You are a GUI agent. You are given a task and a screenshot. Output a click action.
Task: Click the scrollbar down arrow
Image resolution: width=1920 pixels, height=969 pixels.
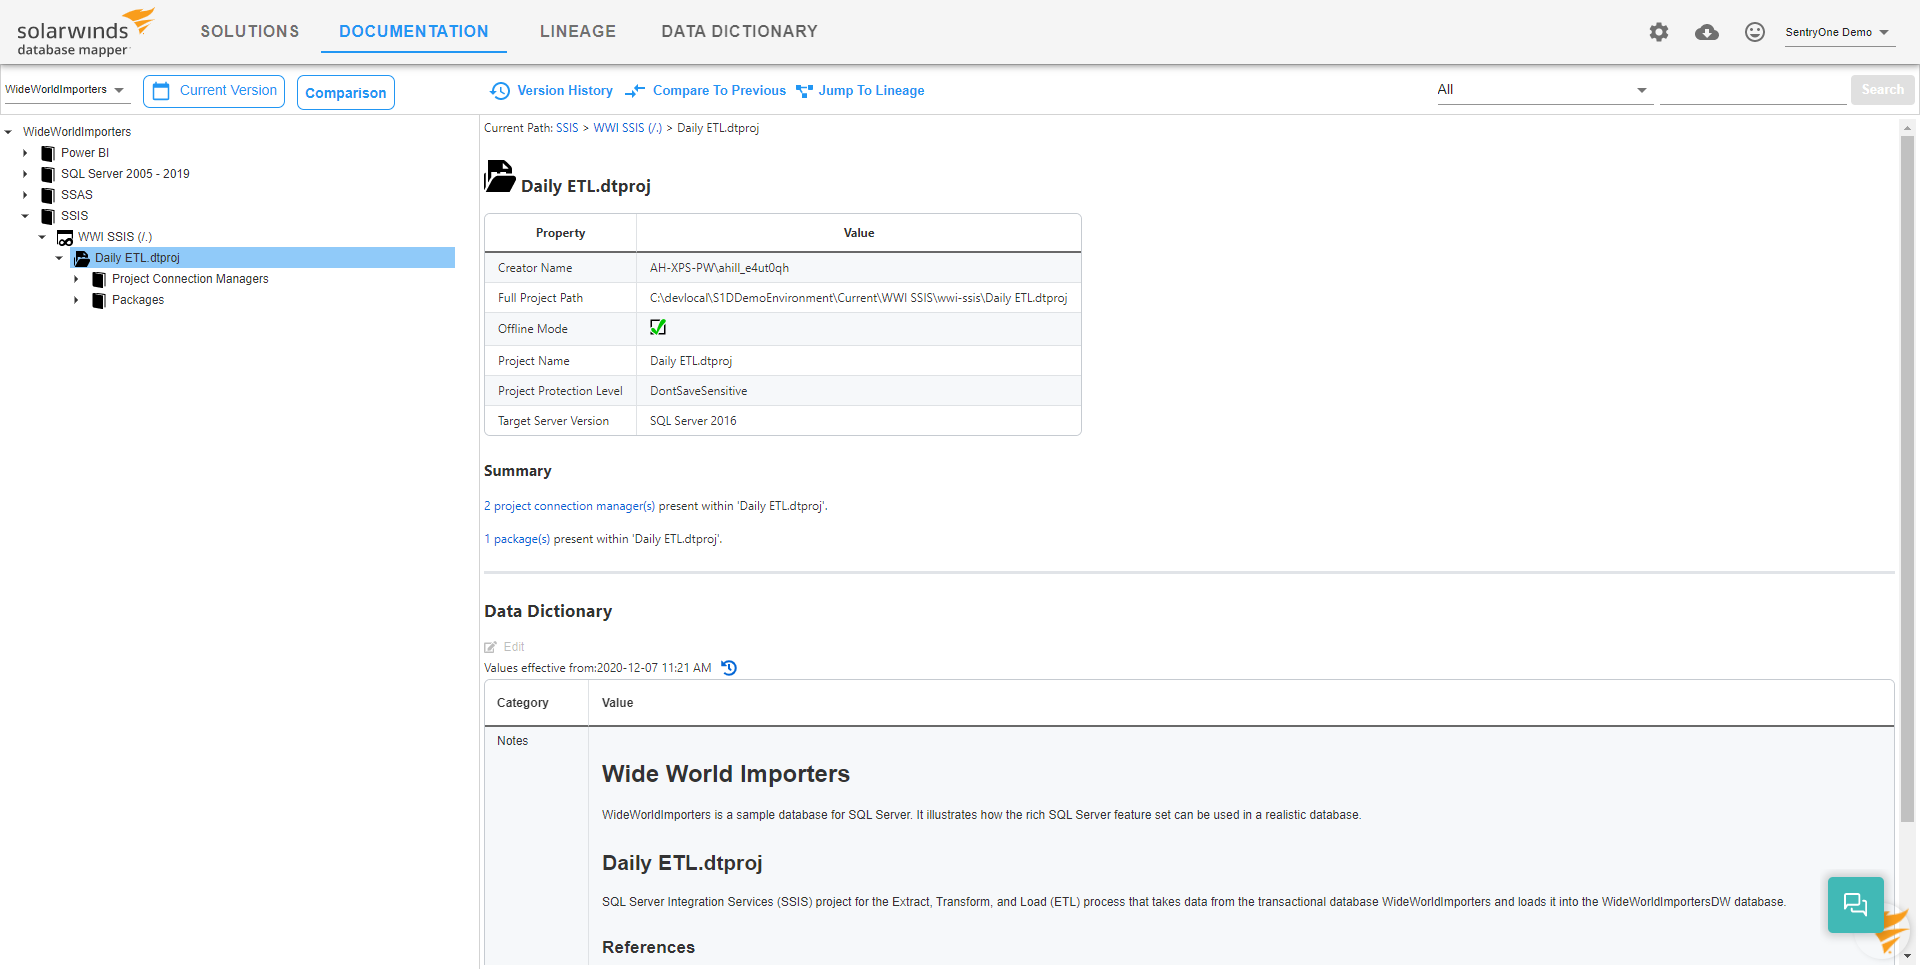(1907, 957)
